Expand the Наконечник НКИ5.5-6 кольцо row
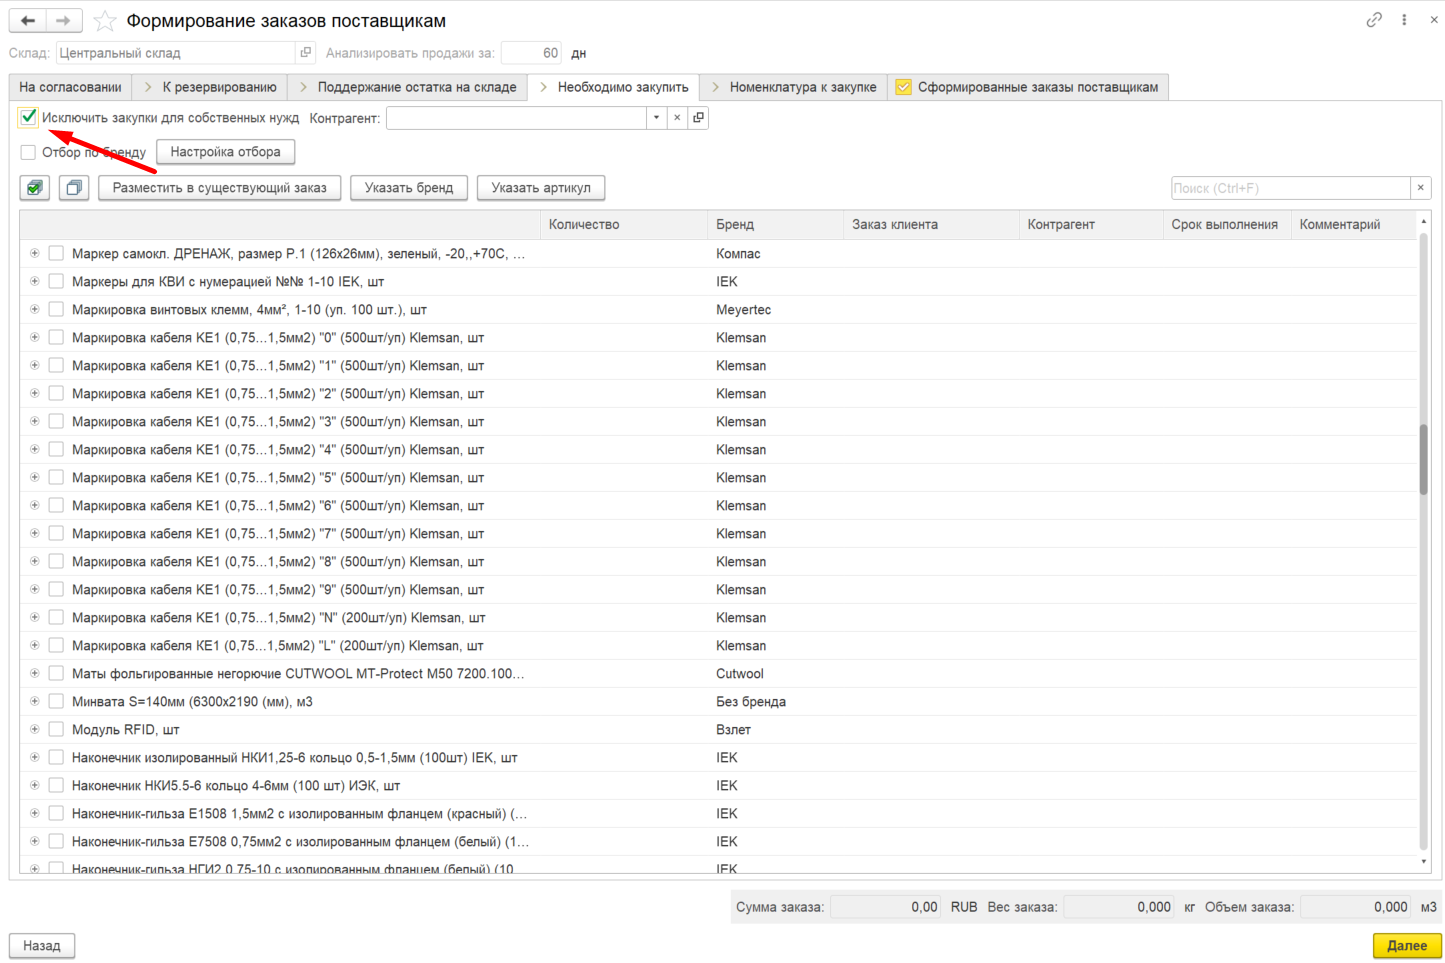Screen dimensions: 1445x963 pos(34,786)
